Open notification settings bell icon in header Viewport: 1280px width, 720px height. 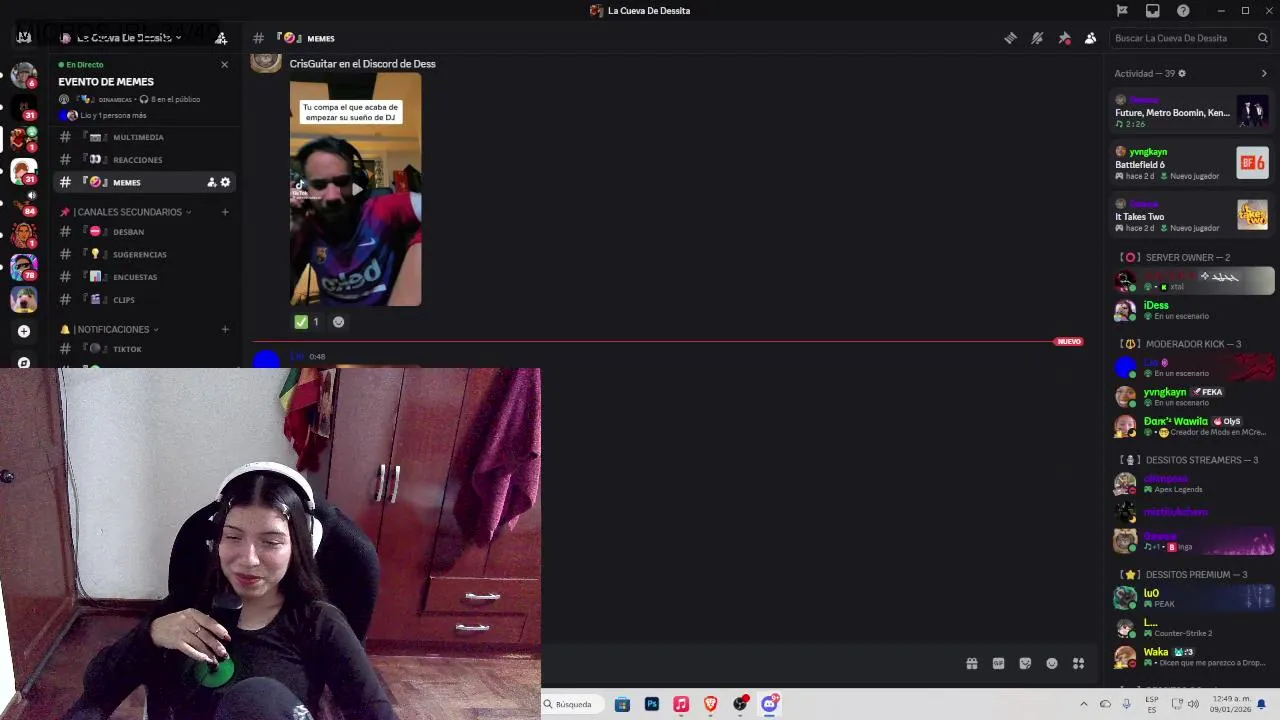point(1037,38)
